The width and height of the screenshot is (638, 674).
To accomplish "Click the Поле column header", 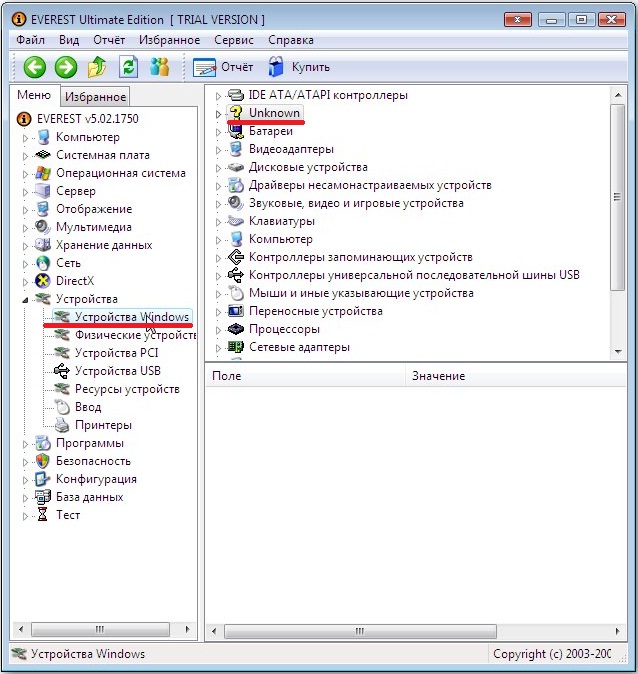I will 305,376.
